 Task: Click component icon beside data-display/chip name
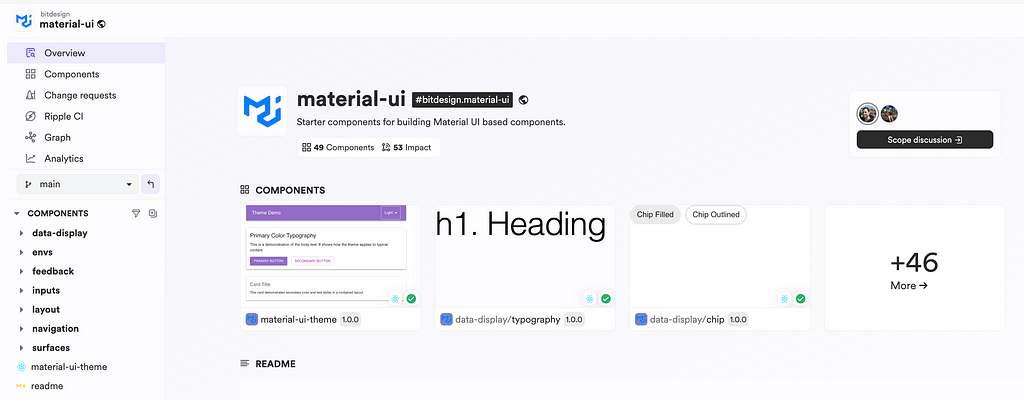pyautogui.click(x=641, y=320)
